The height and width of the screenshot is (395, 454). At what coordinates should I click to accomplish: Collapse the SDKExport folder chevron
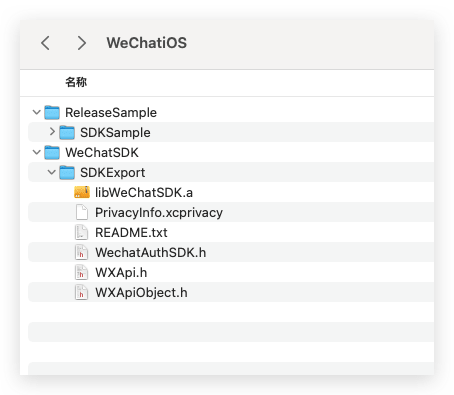coord(51,172)
